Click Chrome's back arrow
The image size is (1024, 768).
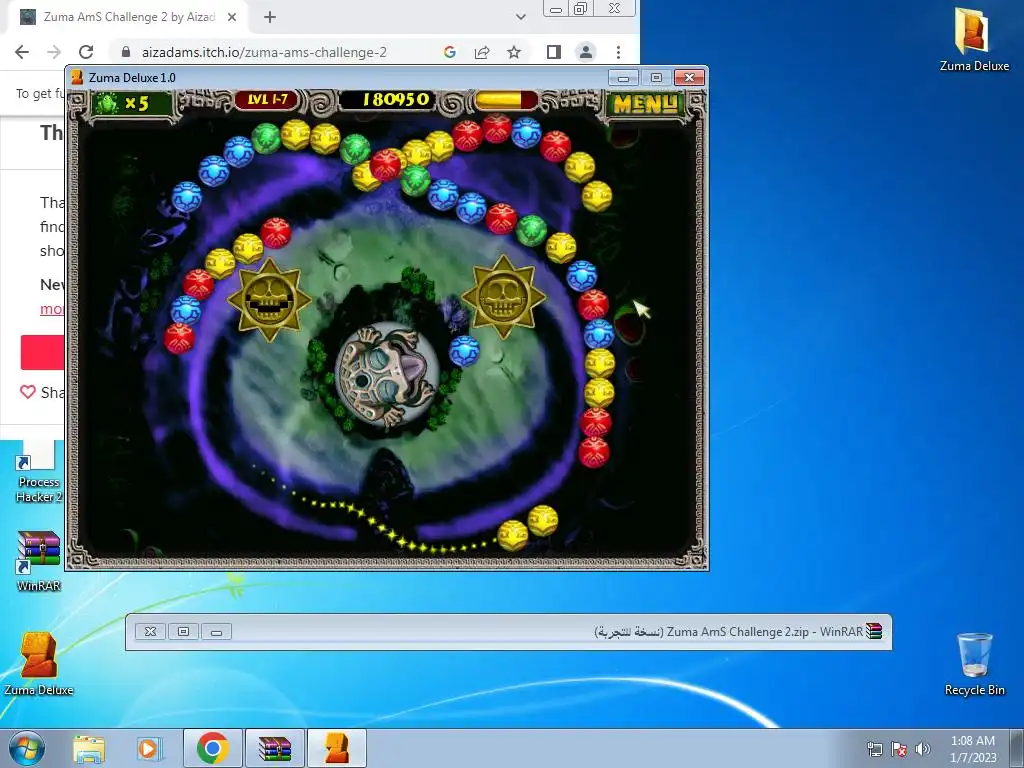tap(22, 52)
